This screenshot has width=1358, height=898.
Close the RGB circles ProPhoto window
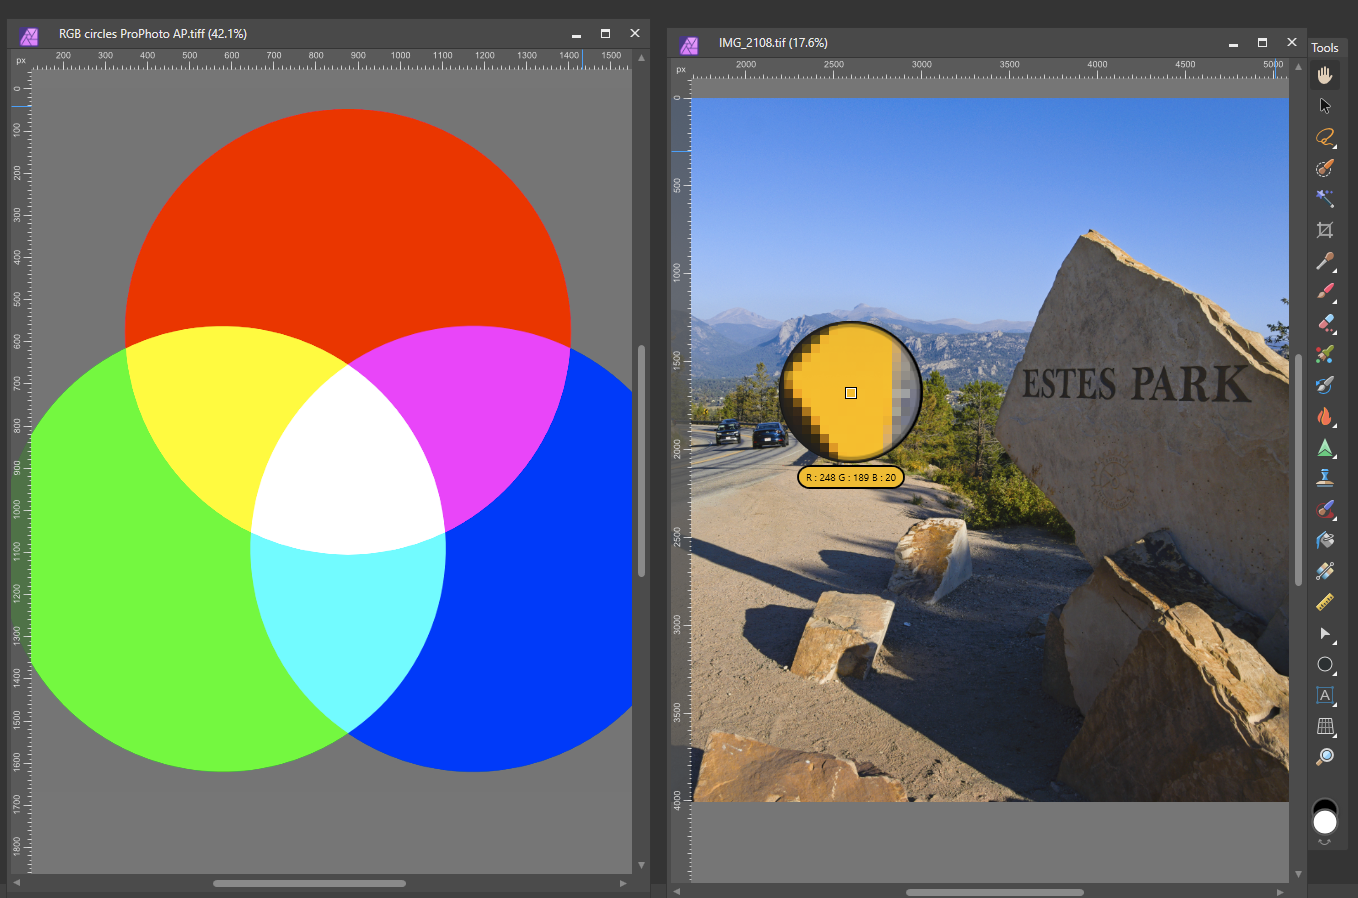[x=634, y=33]
